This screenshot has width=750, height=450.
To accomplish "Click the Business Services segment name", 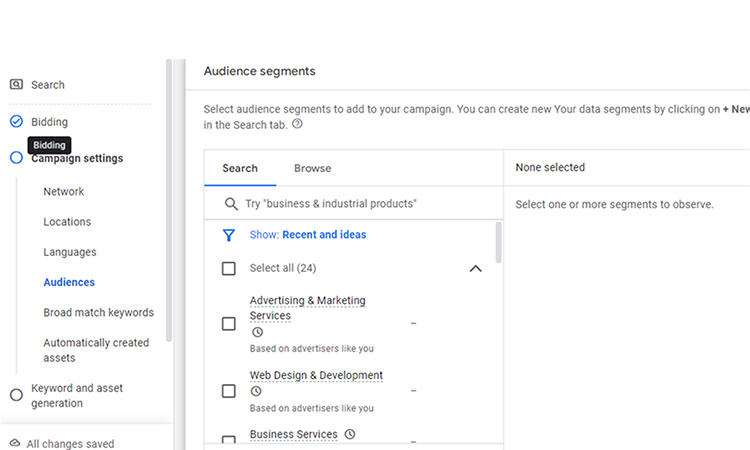I will pyautogui.click(x=294, y=434).
